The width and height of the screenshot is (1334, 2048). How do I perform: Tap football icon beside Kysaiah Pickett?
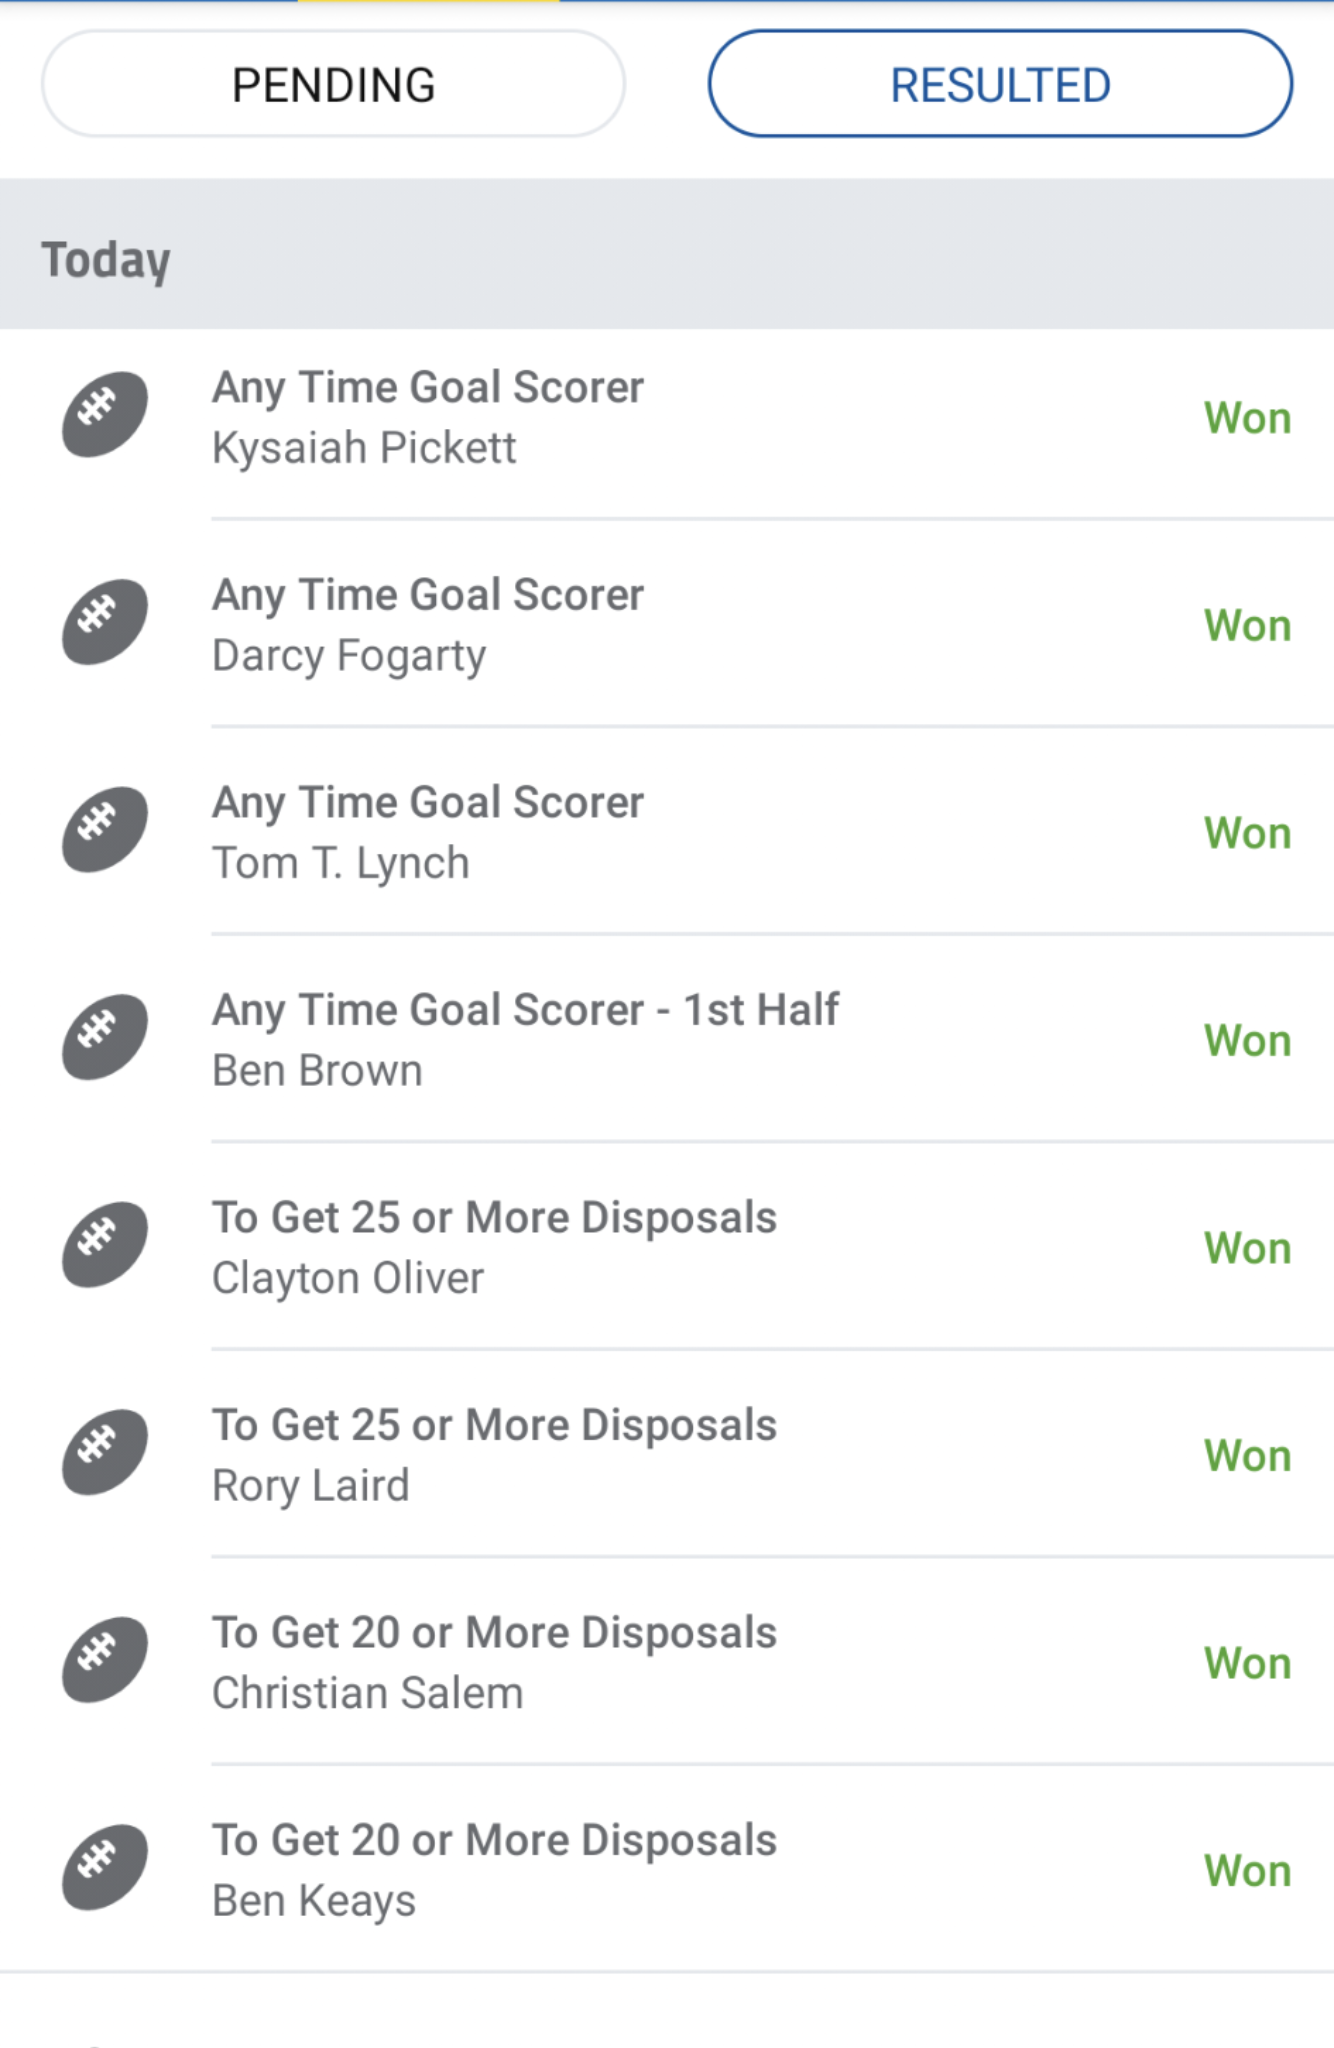(105, 415)
